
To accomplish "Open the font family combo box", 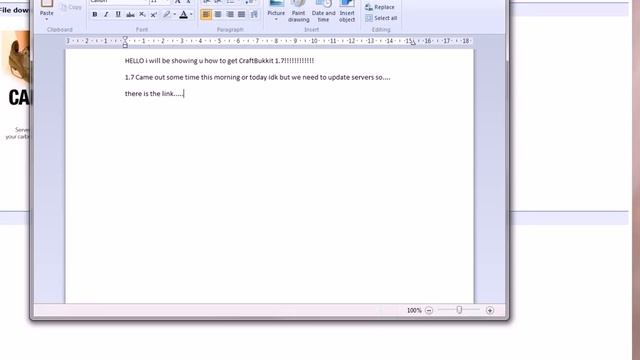I will click(x=118, y=1).
